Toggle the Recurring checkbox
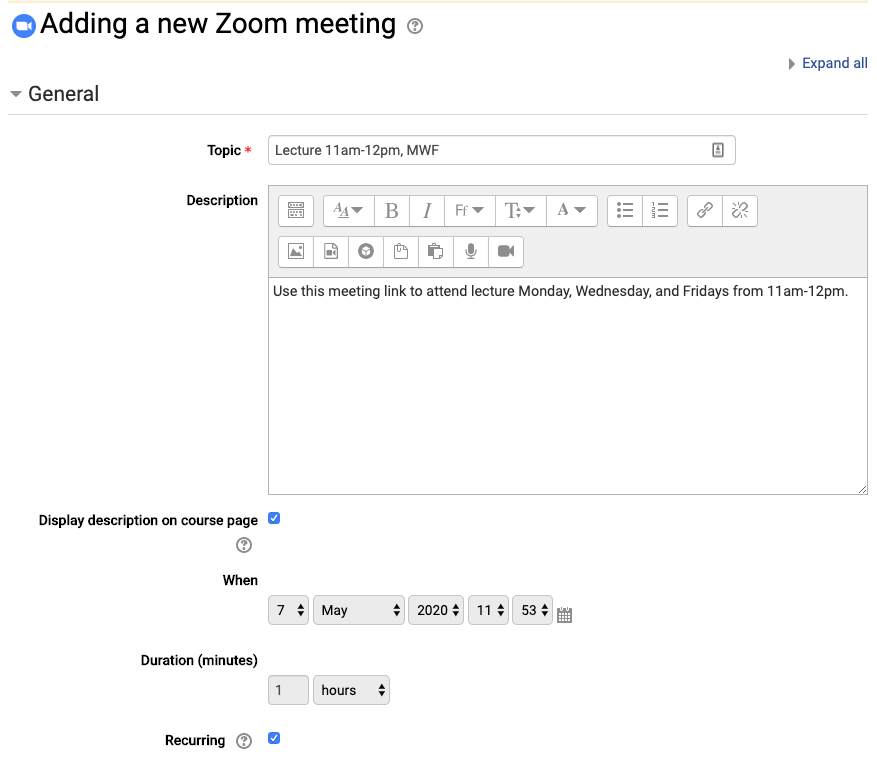This screenshot has width=877, height=768. coord(274,738)
